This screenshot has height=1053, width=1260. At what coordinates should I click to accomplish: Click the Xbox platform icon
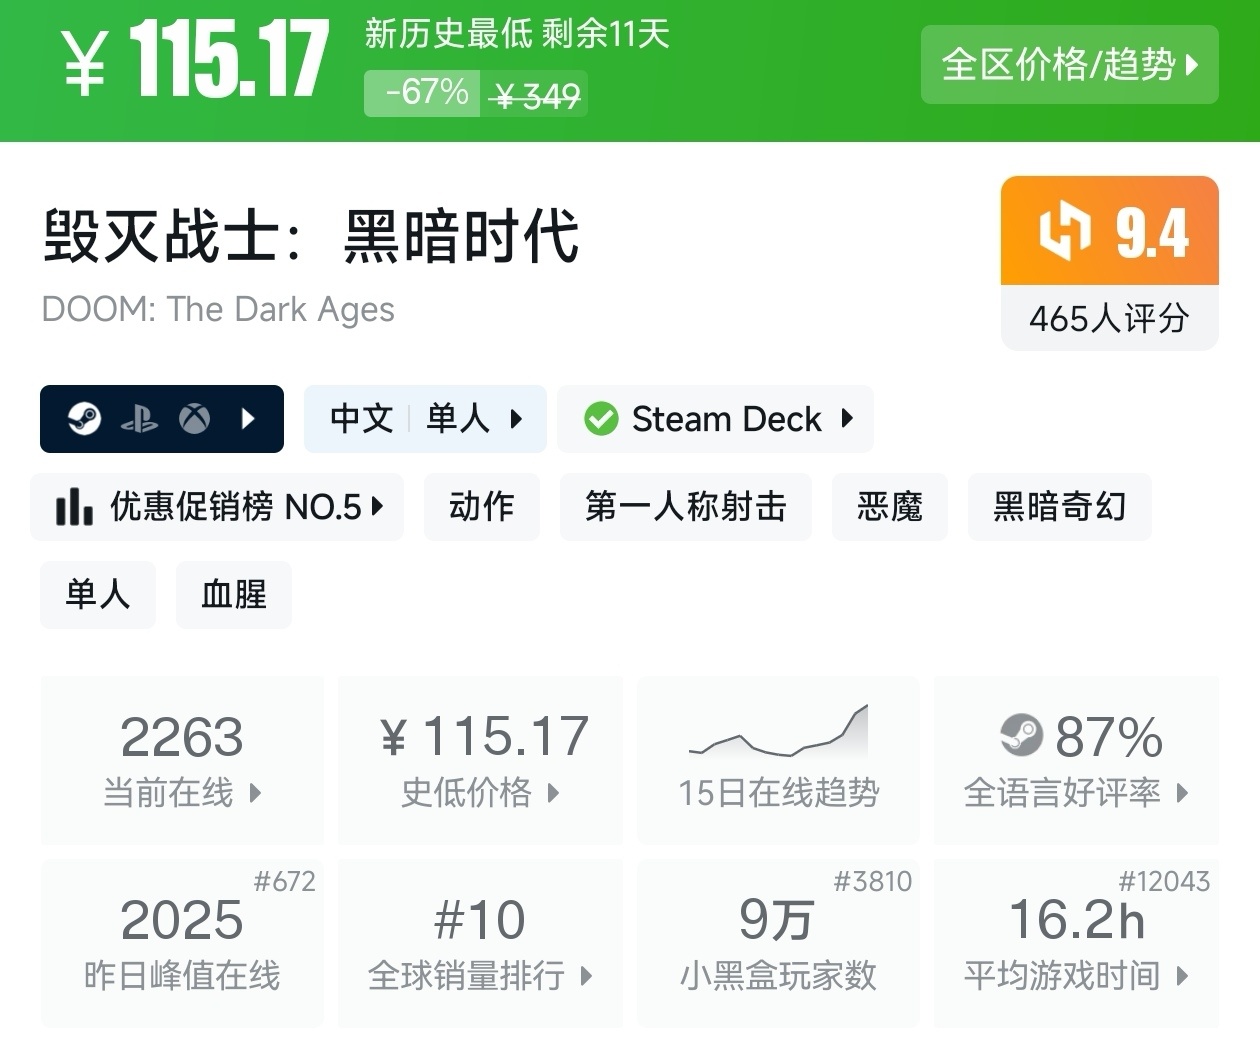point(194,418)
